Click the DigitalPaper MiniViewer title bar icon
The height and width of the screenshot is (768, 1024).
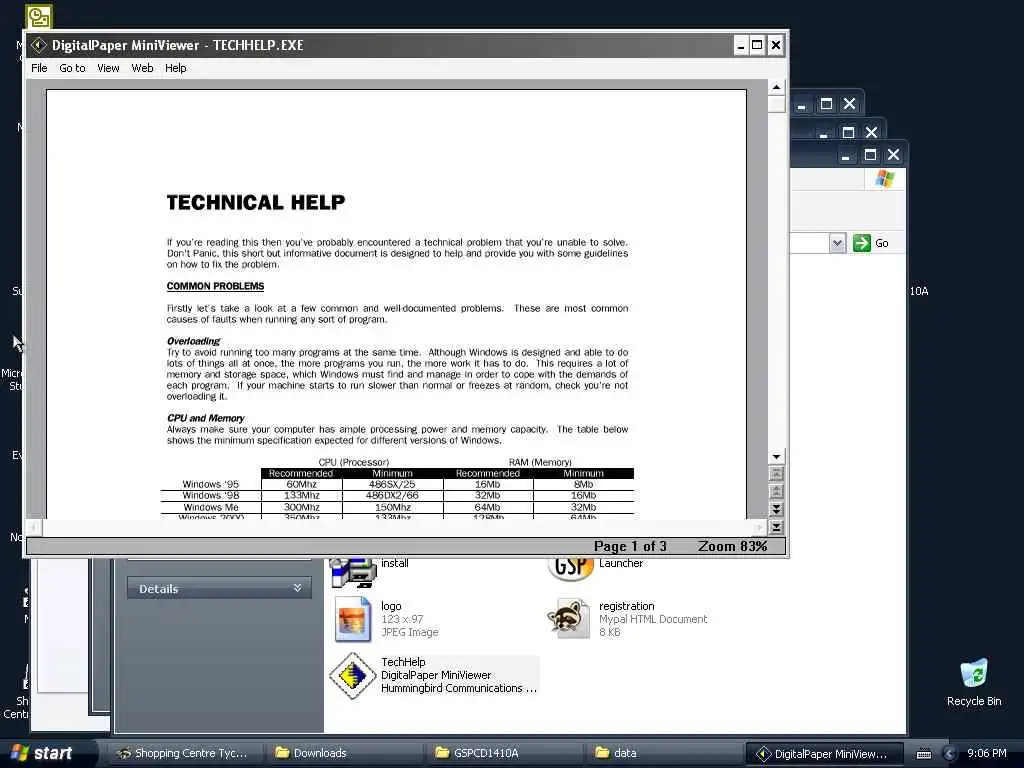point(39,45)
